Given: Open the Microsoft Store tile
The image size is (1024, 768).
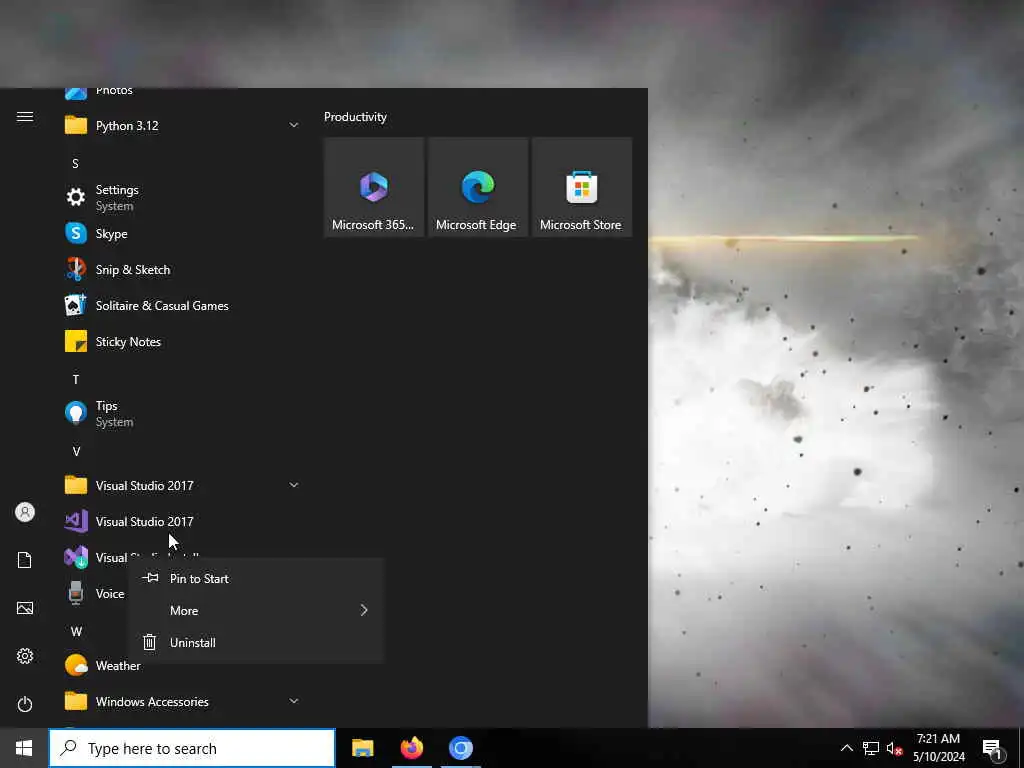Looking at the screenshot, I should pos(582,187).
